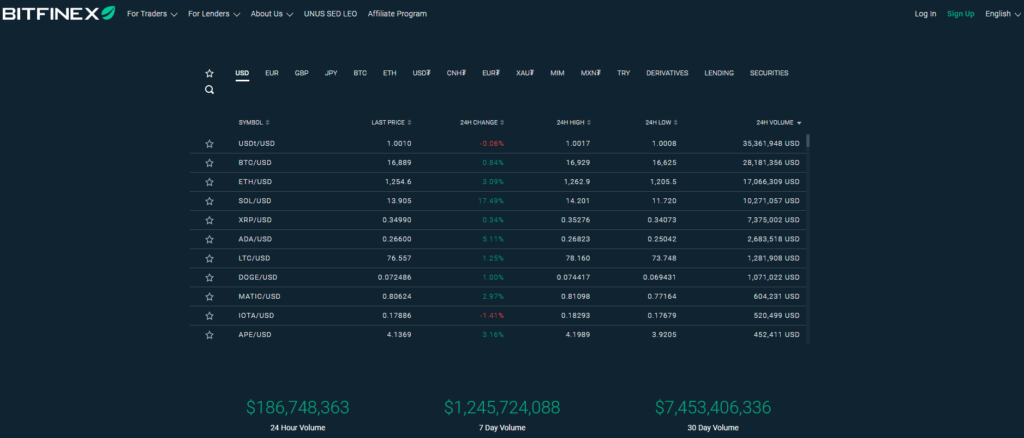The height and width of the screenshot is (438, 1024).
Task: Expand the For Traders menu
Action: click(152, 14)
